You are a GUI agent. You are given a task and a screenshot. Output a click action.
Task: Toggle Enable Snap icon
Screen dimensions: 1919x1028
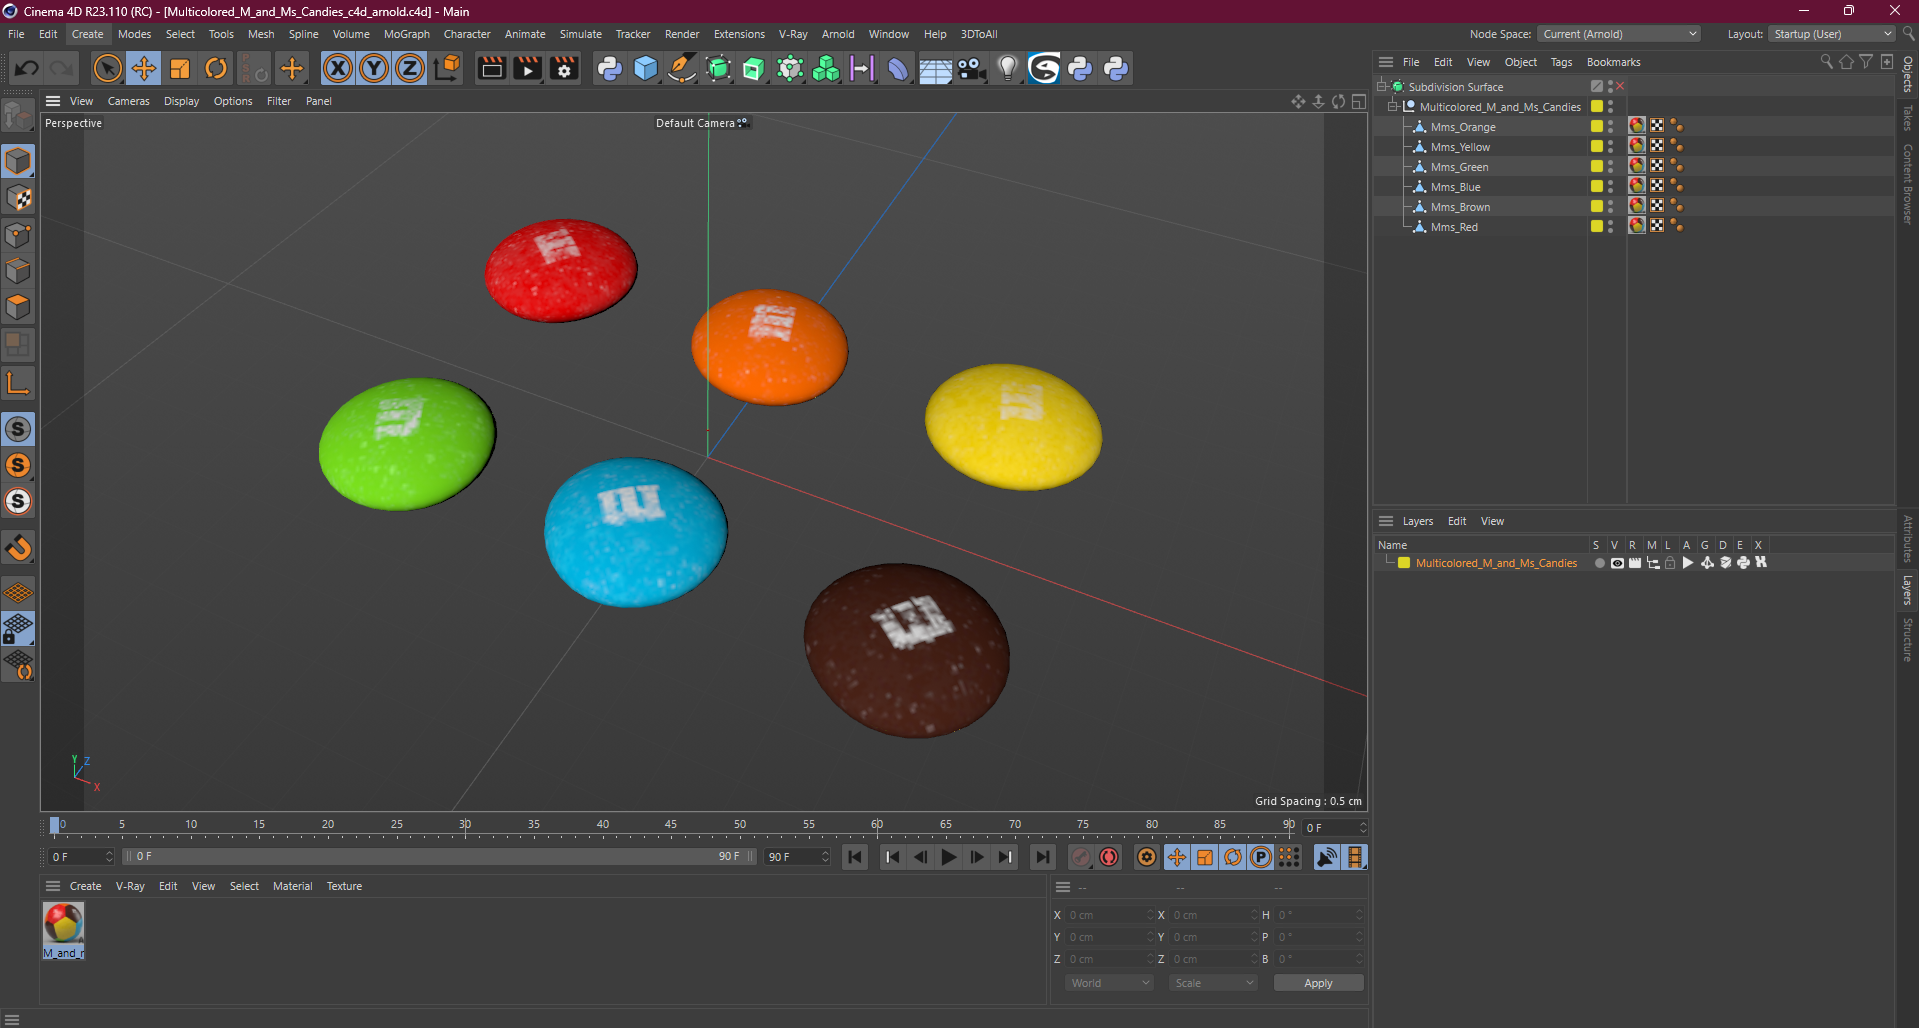pyautogui.click(x=18, y=548)
